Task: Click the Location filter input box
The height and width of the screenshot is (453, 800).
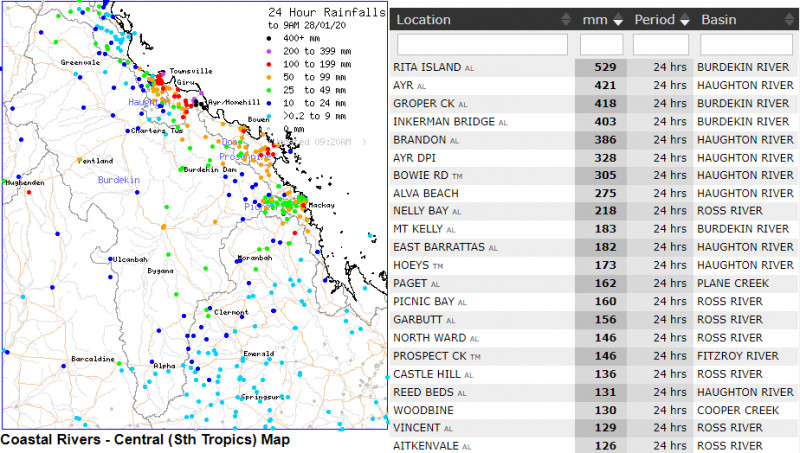Action: 482,45
